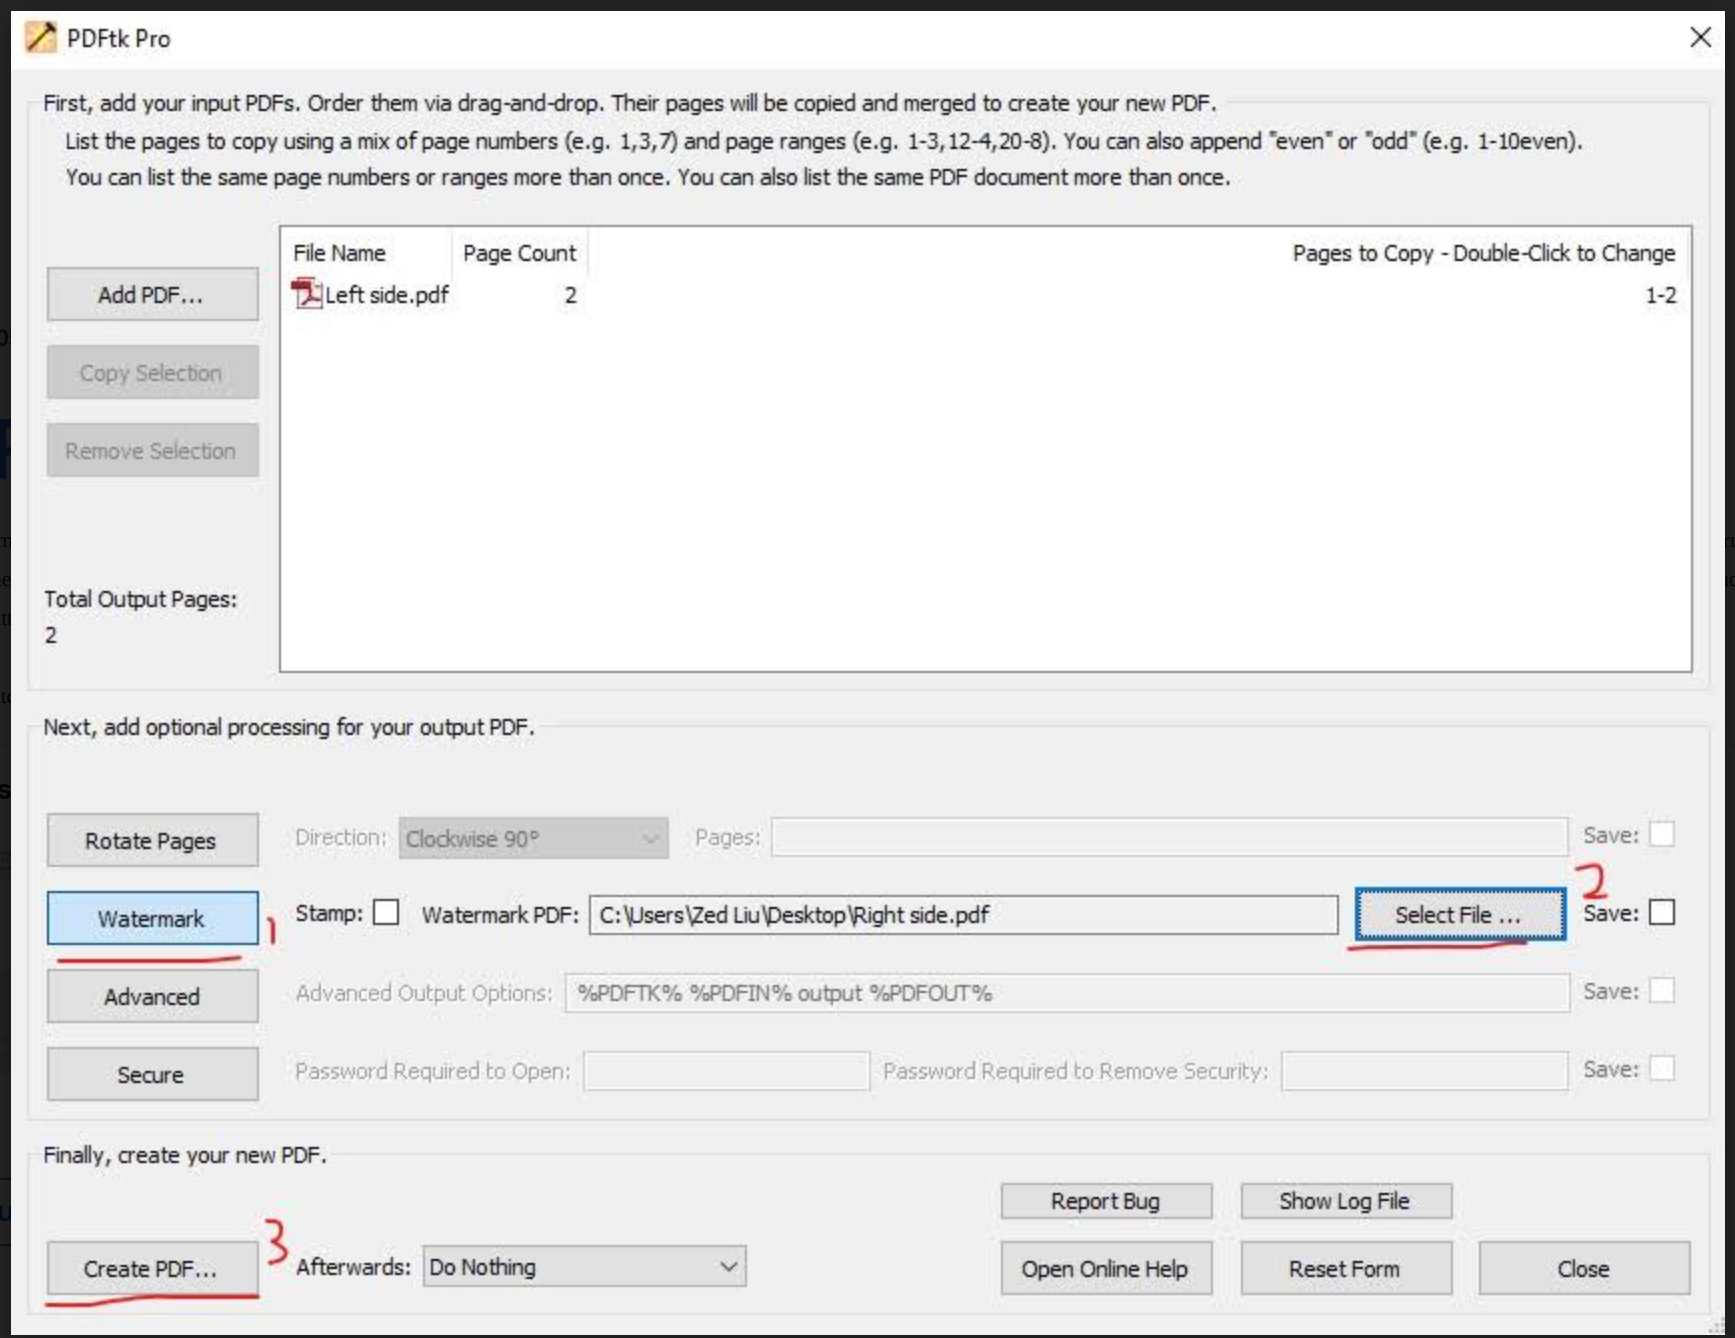Open the Advanced output options button
Viewport: 1735px width, 1338px height.
152,996
